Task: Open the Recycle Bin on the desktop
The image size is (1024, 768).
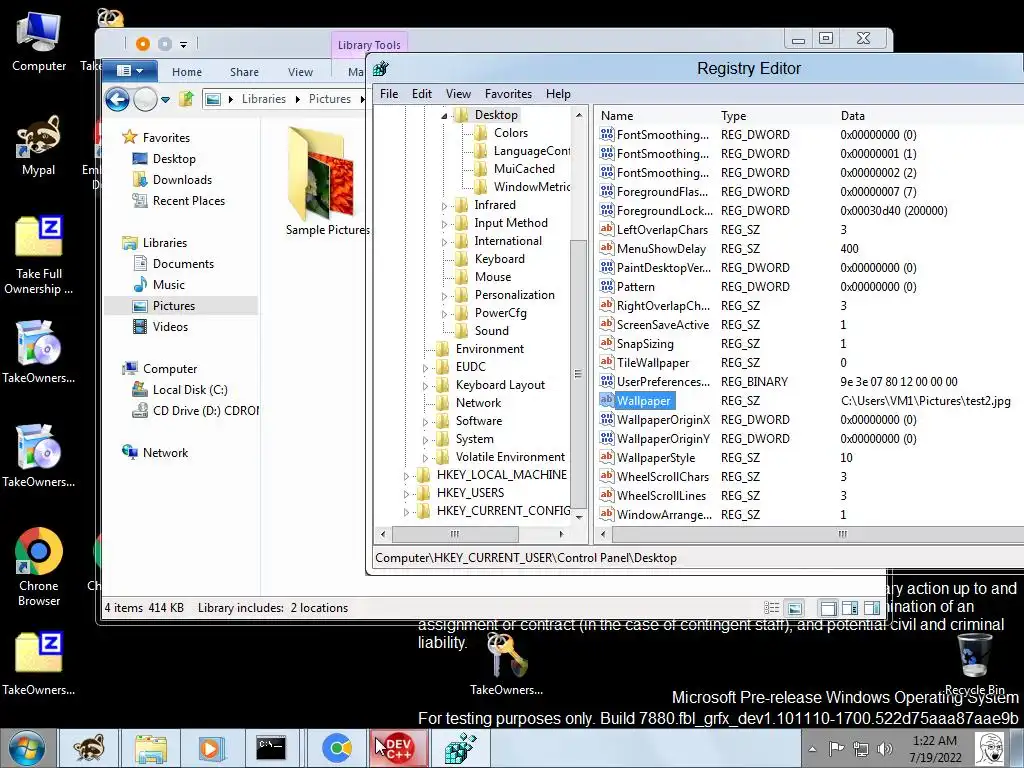Action: 974,662
